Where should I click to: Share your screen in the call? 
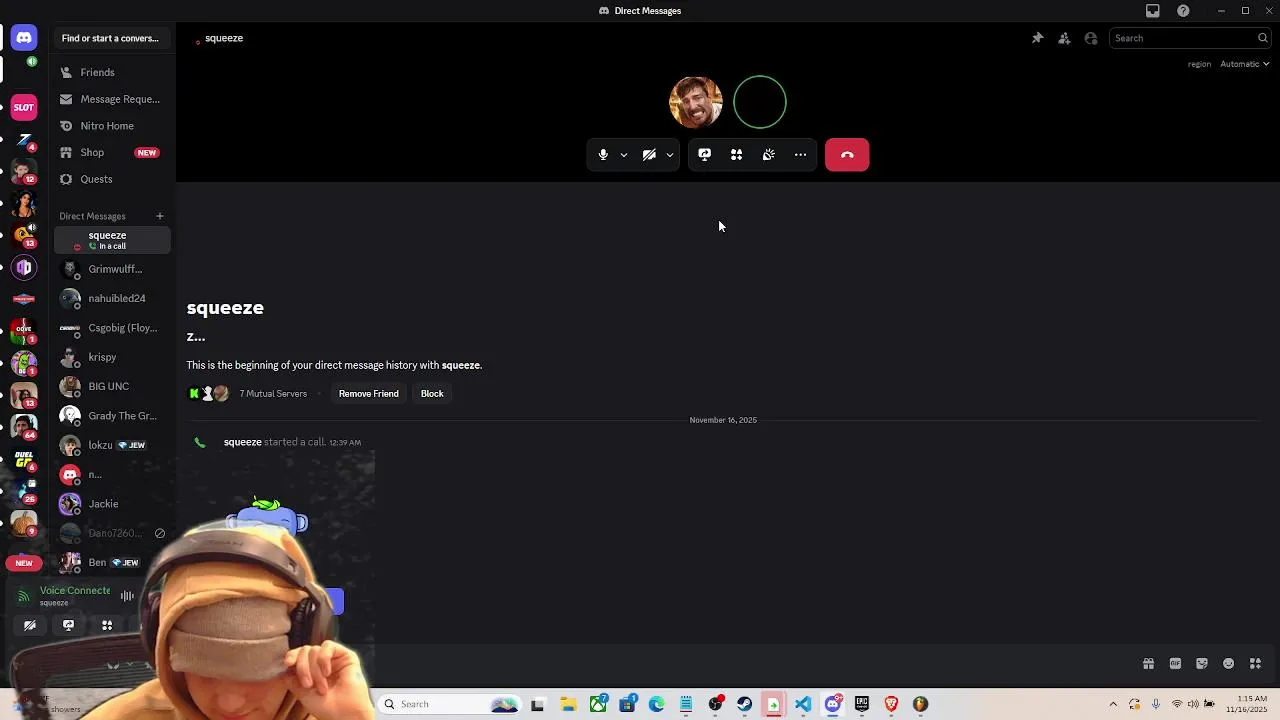pos(704,155)
